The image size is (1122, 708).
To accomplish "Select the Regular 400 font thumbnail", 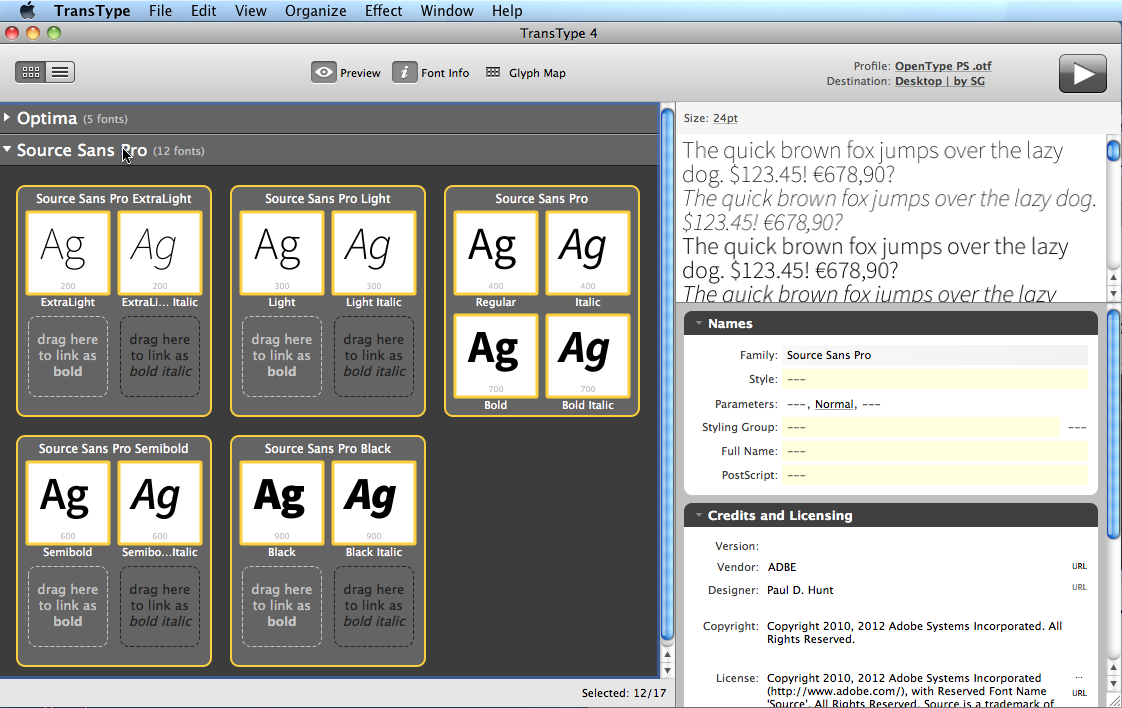I will [496, 253].
